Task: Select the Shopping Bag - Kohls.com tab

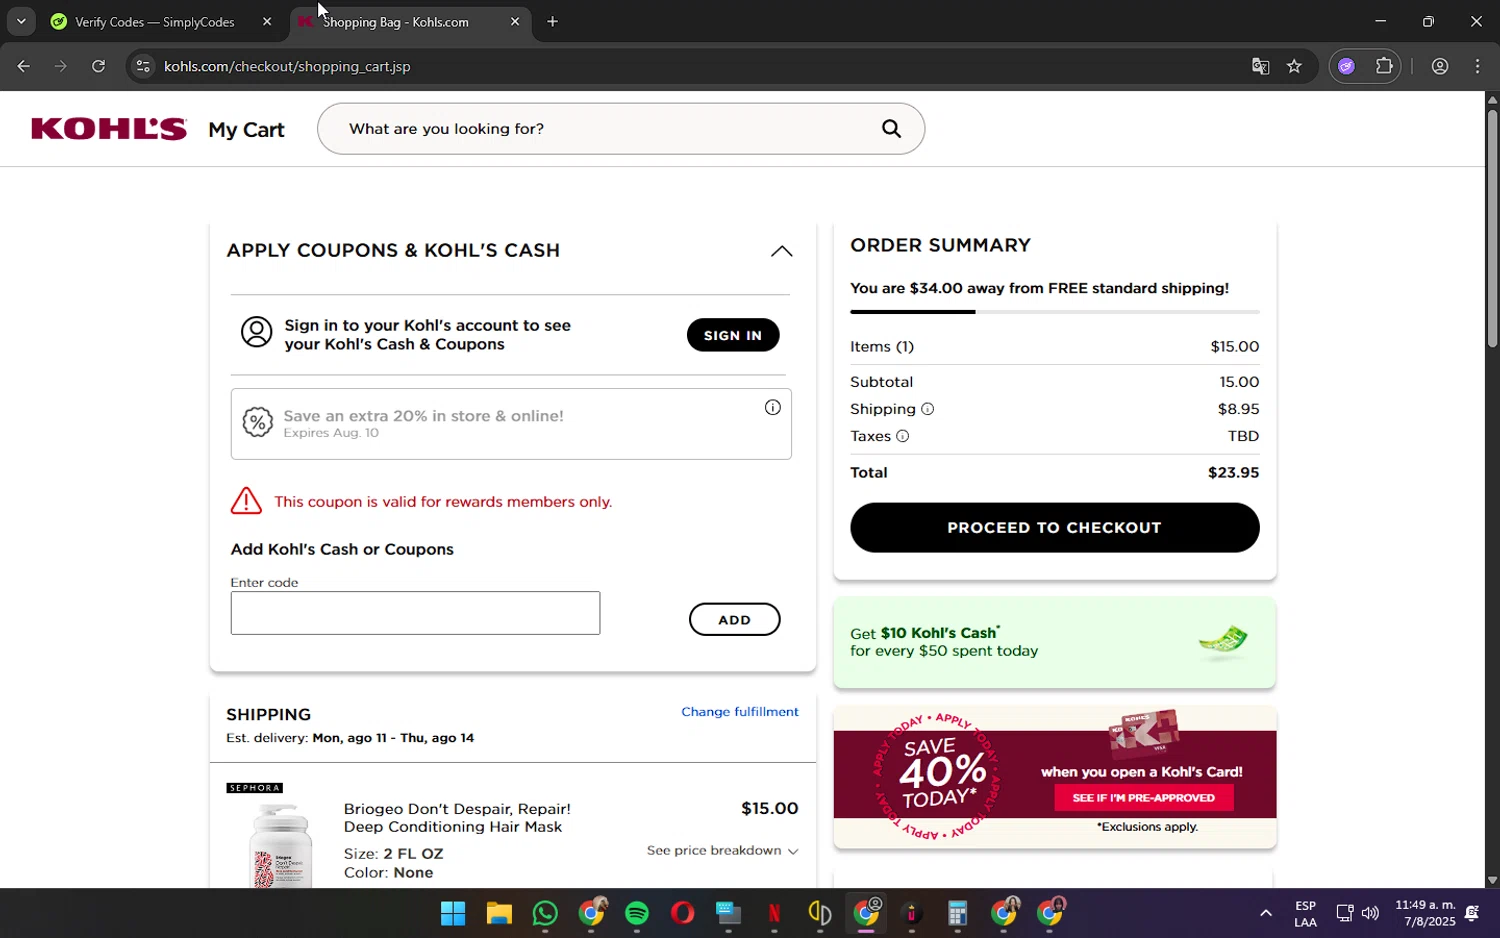Action: (x=410, y=21)
